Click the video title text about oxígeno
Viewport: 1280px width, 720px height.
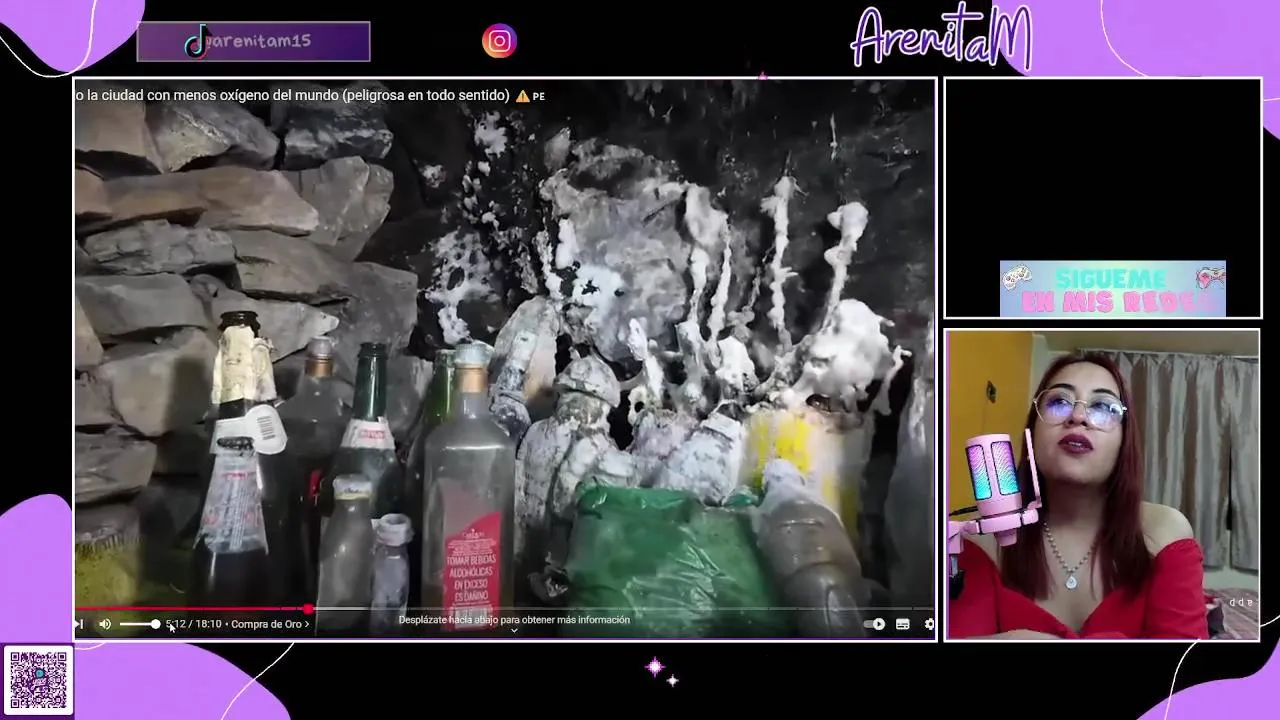292,96
